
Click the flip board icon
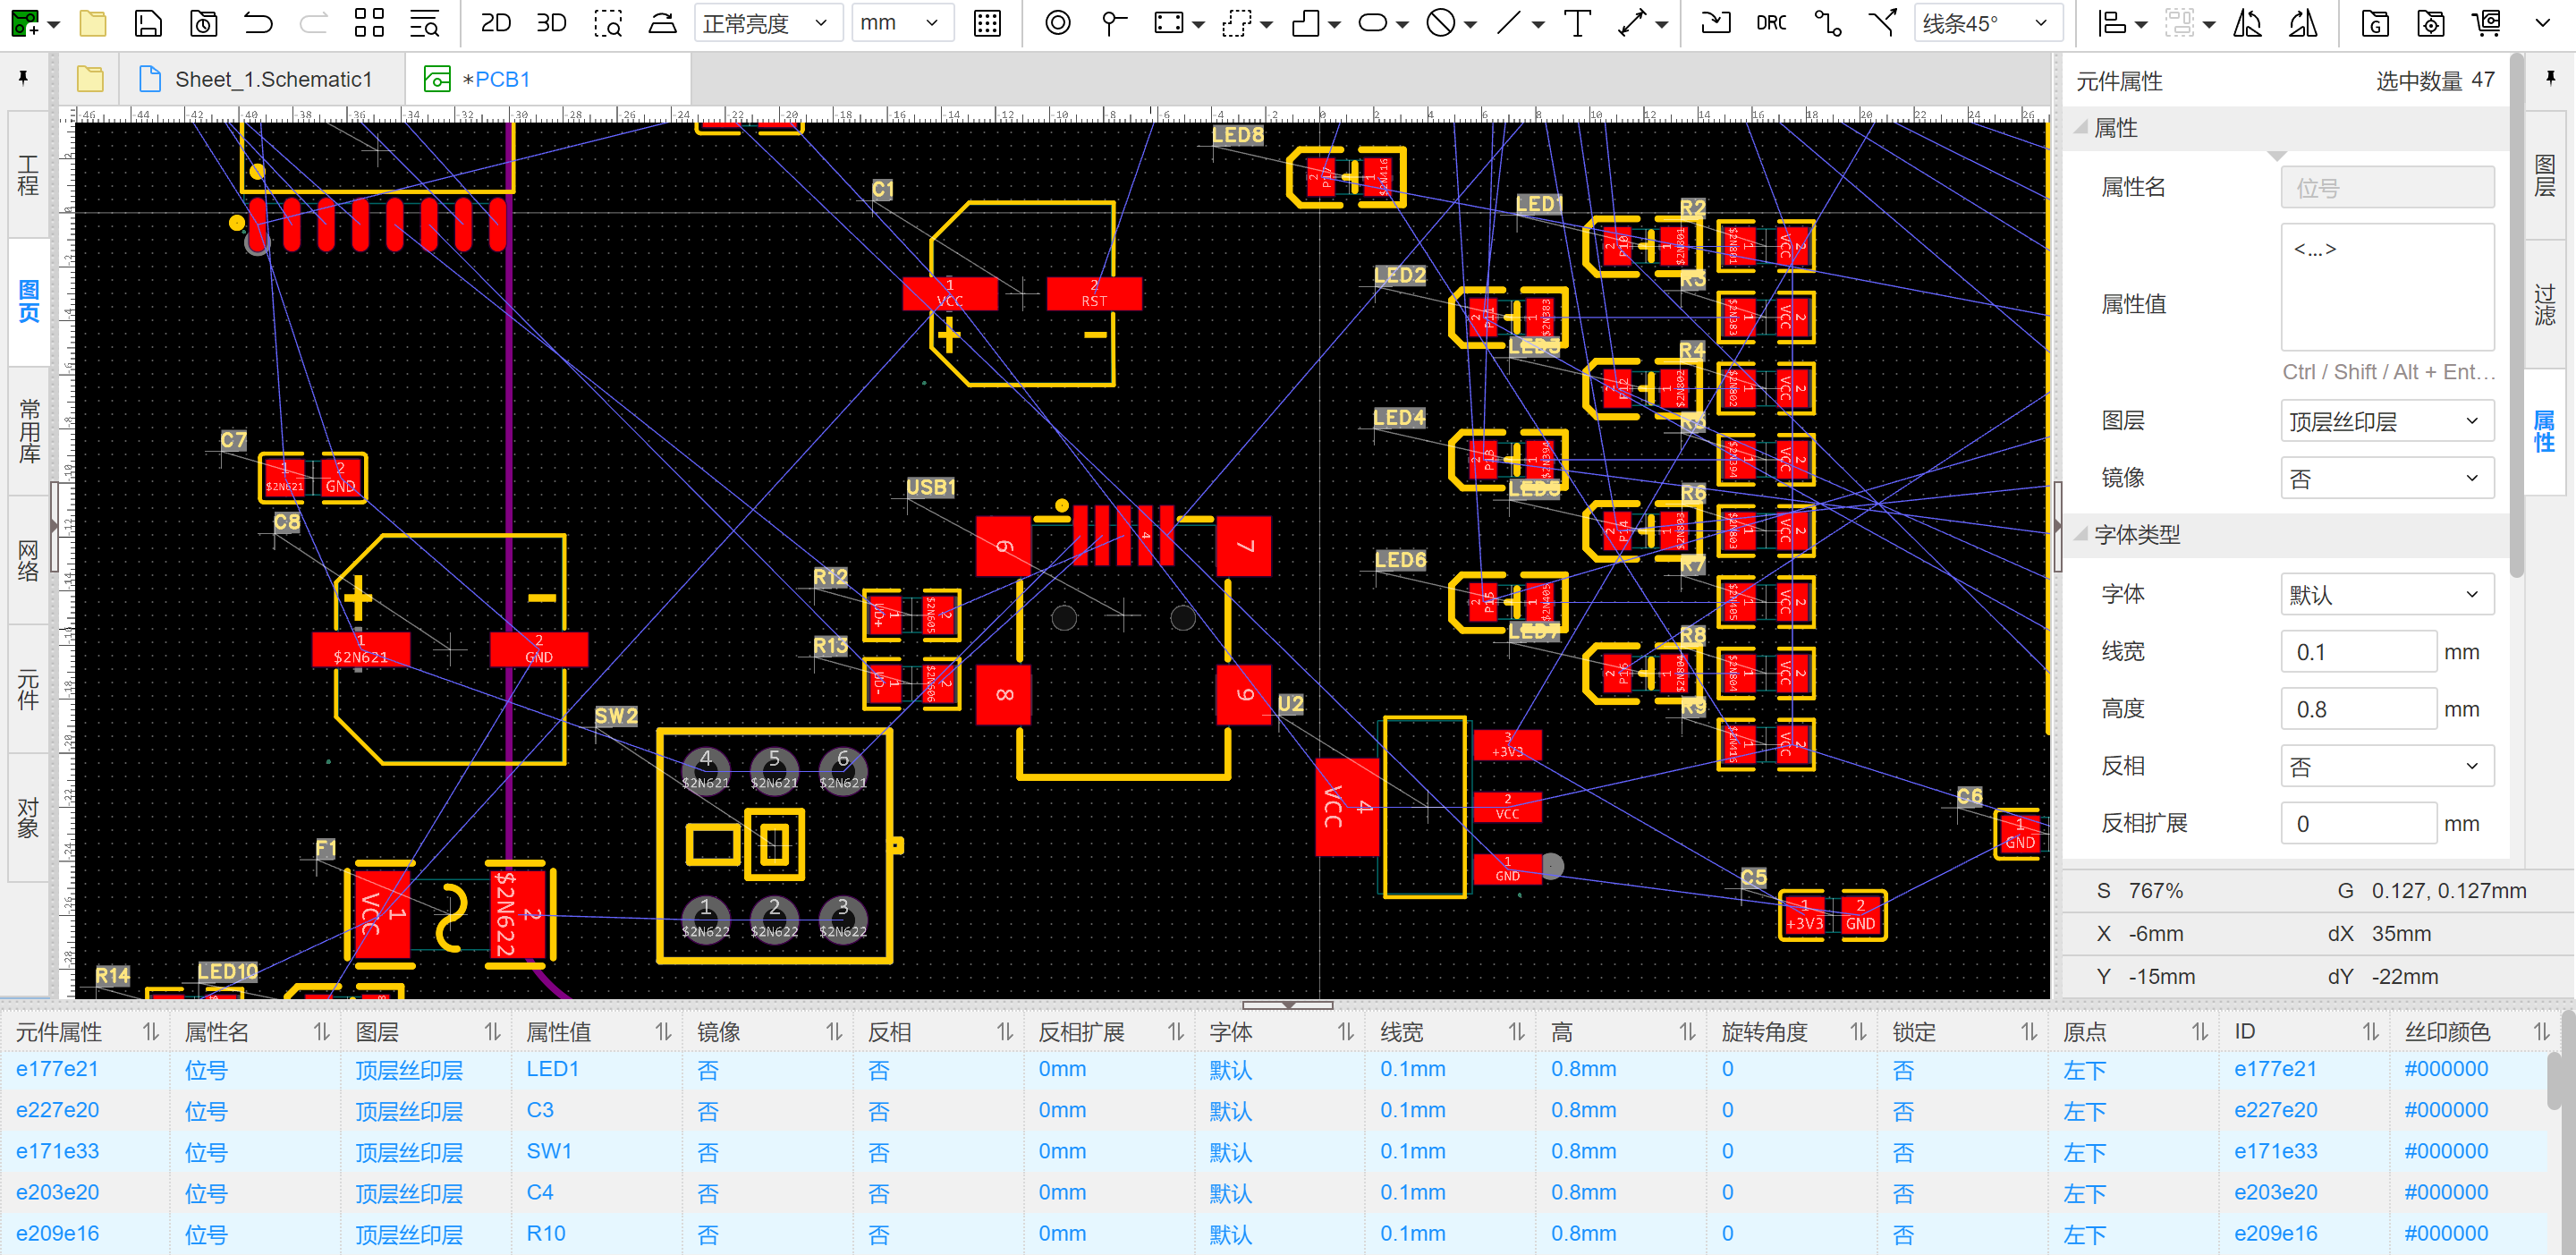tap(662, 22)
